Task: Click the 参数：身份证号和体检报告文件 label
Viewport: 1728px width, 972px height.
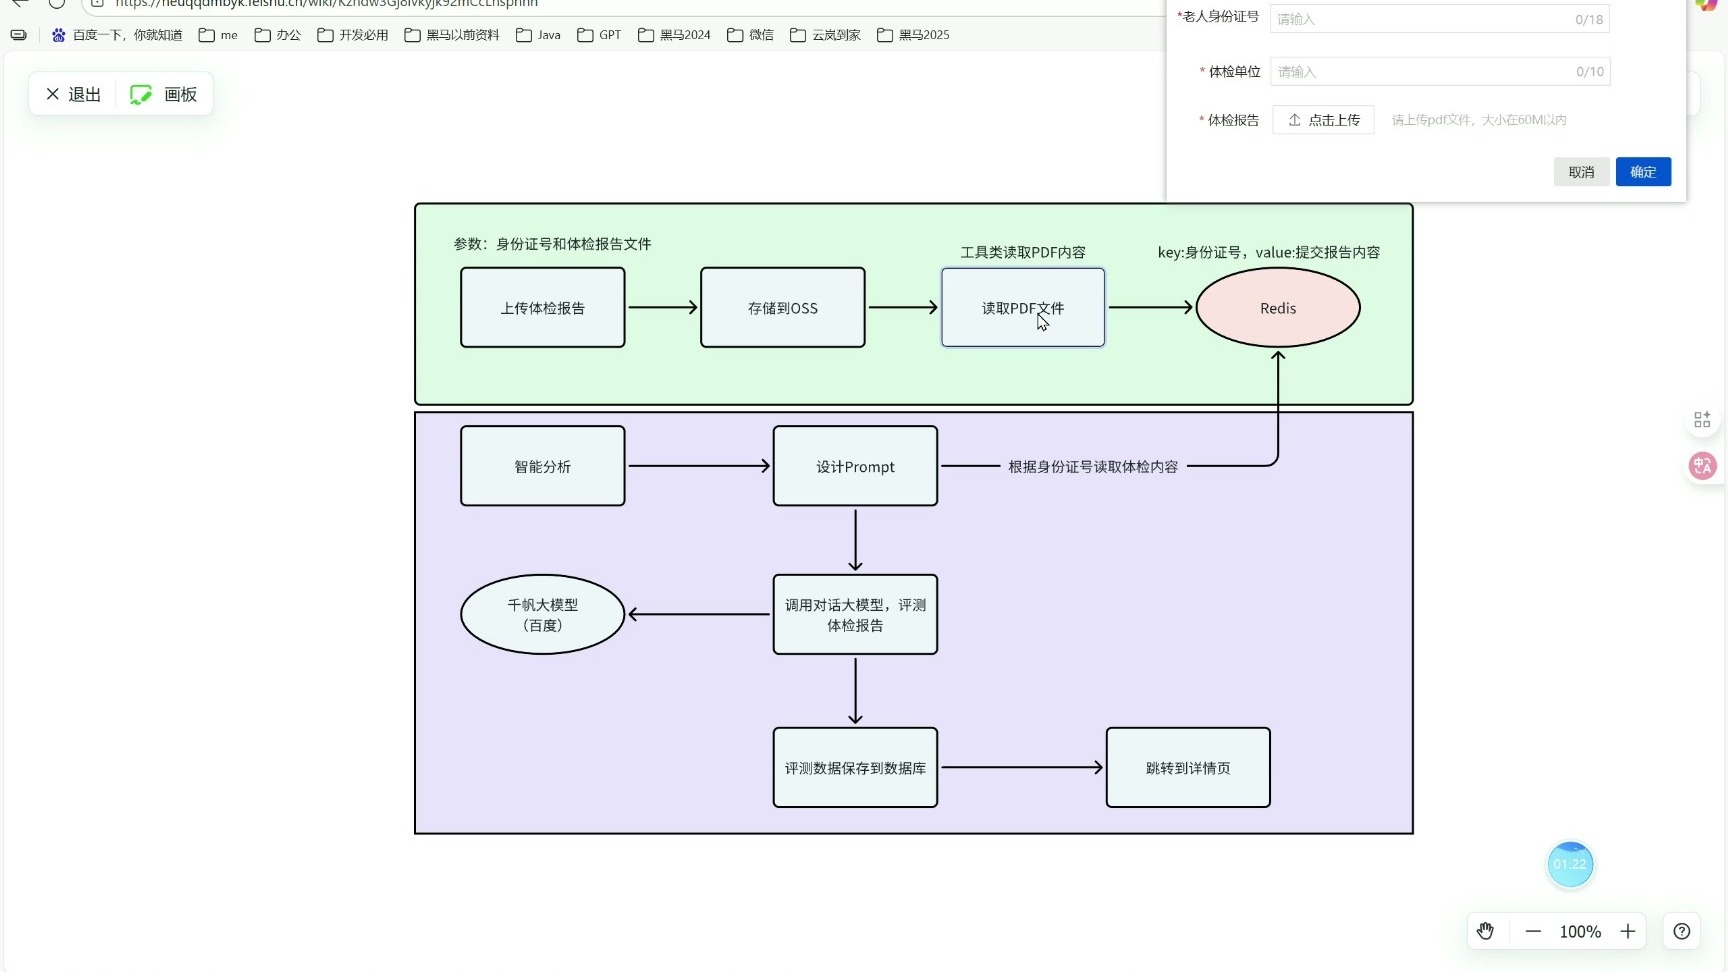Action: [x=553, y=244]
